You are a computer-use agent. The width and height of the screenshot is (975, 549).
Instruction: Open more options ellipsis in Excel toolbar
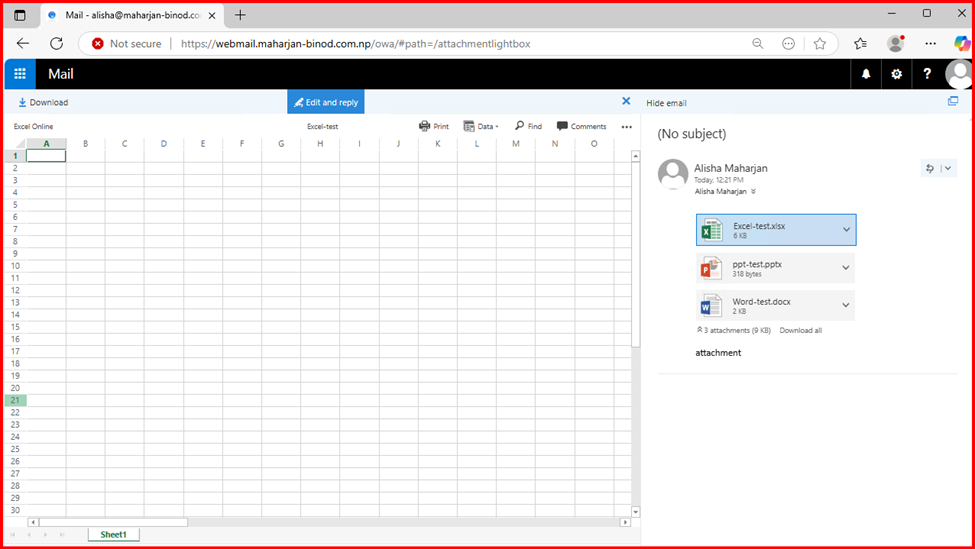tap(627, 127)
